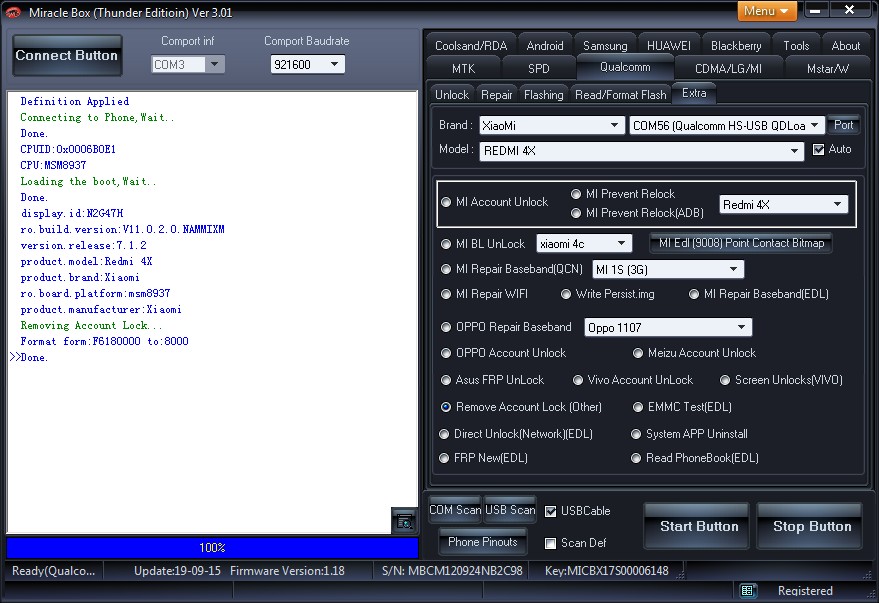879x603 pixels.
Task: Click the 100% blue progress bar
Action: click(x=212, y=548)
